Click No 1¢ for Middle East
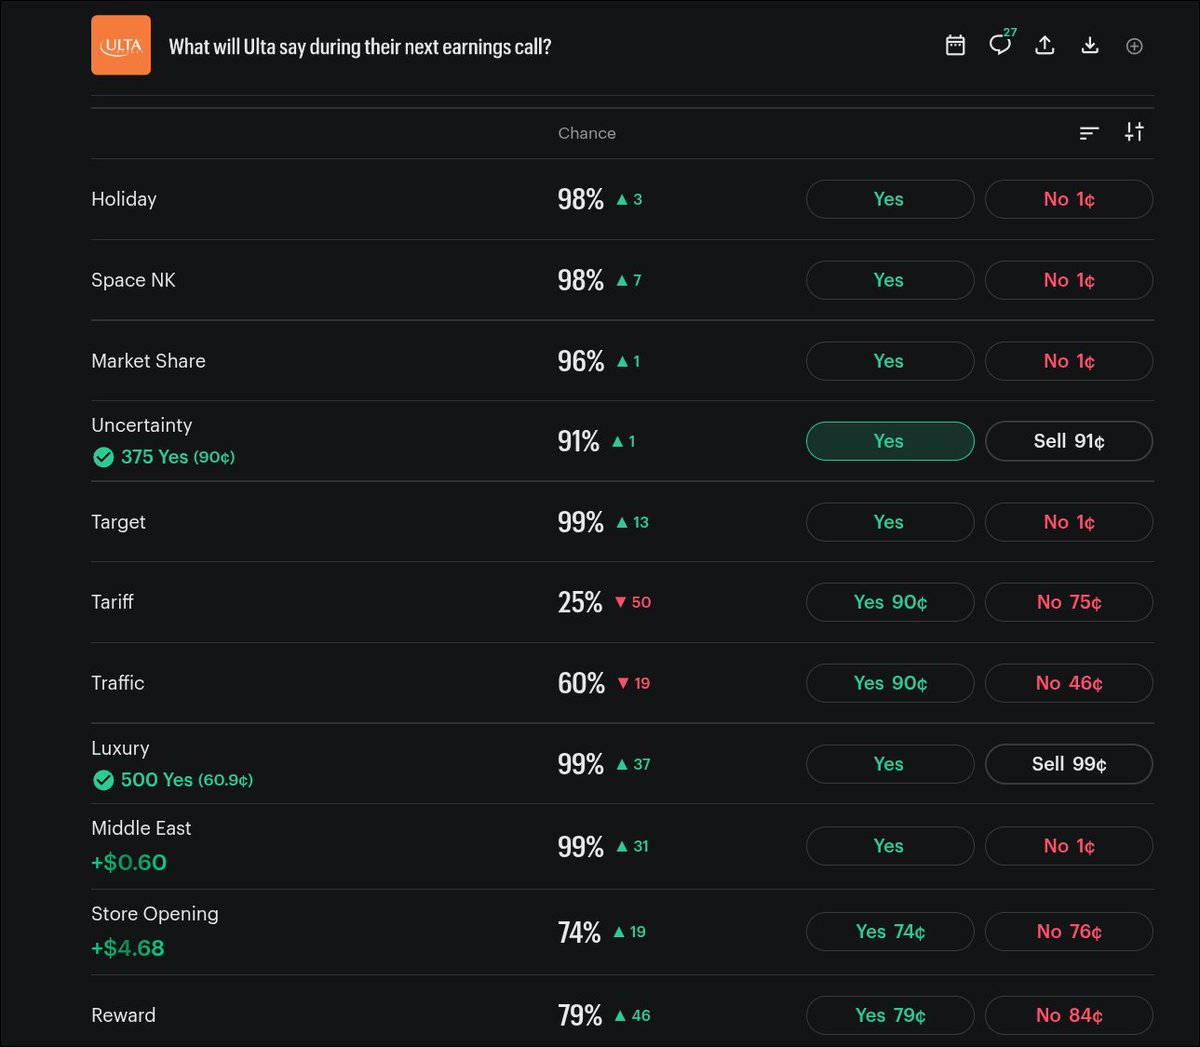This screenshot has height=1047, width=1200. tap(1069, 846)
